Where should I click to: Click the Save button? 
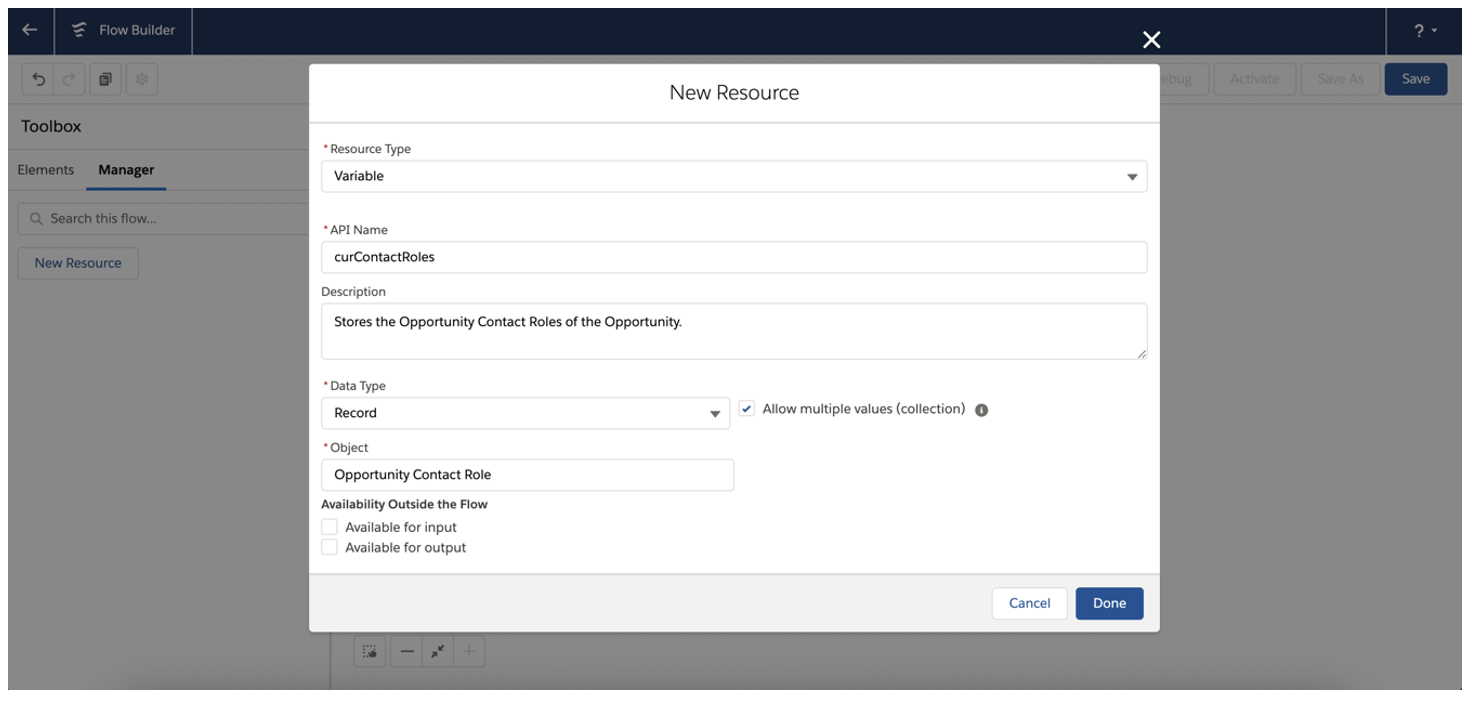(1415, 79)
